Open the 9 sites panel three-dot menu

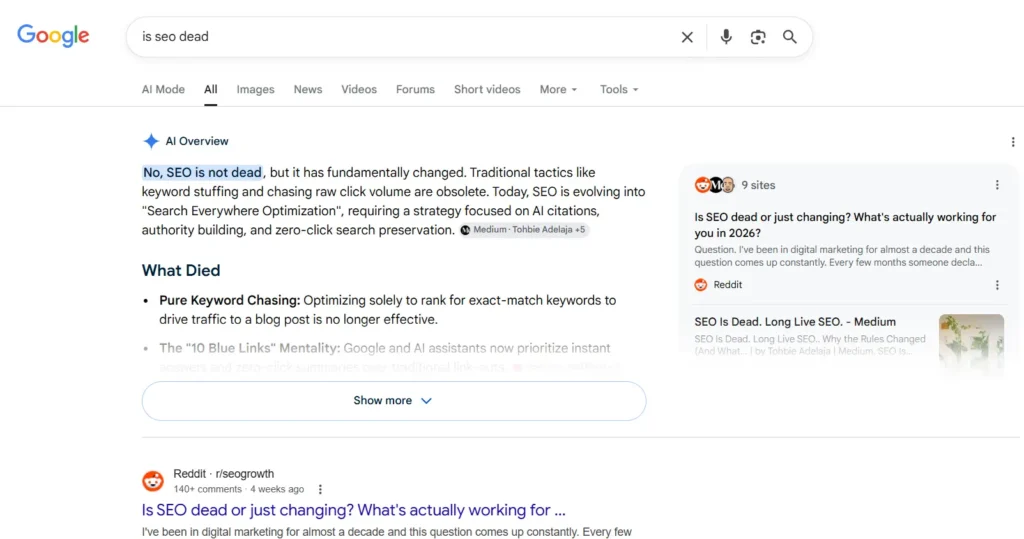997,185
